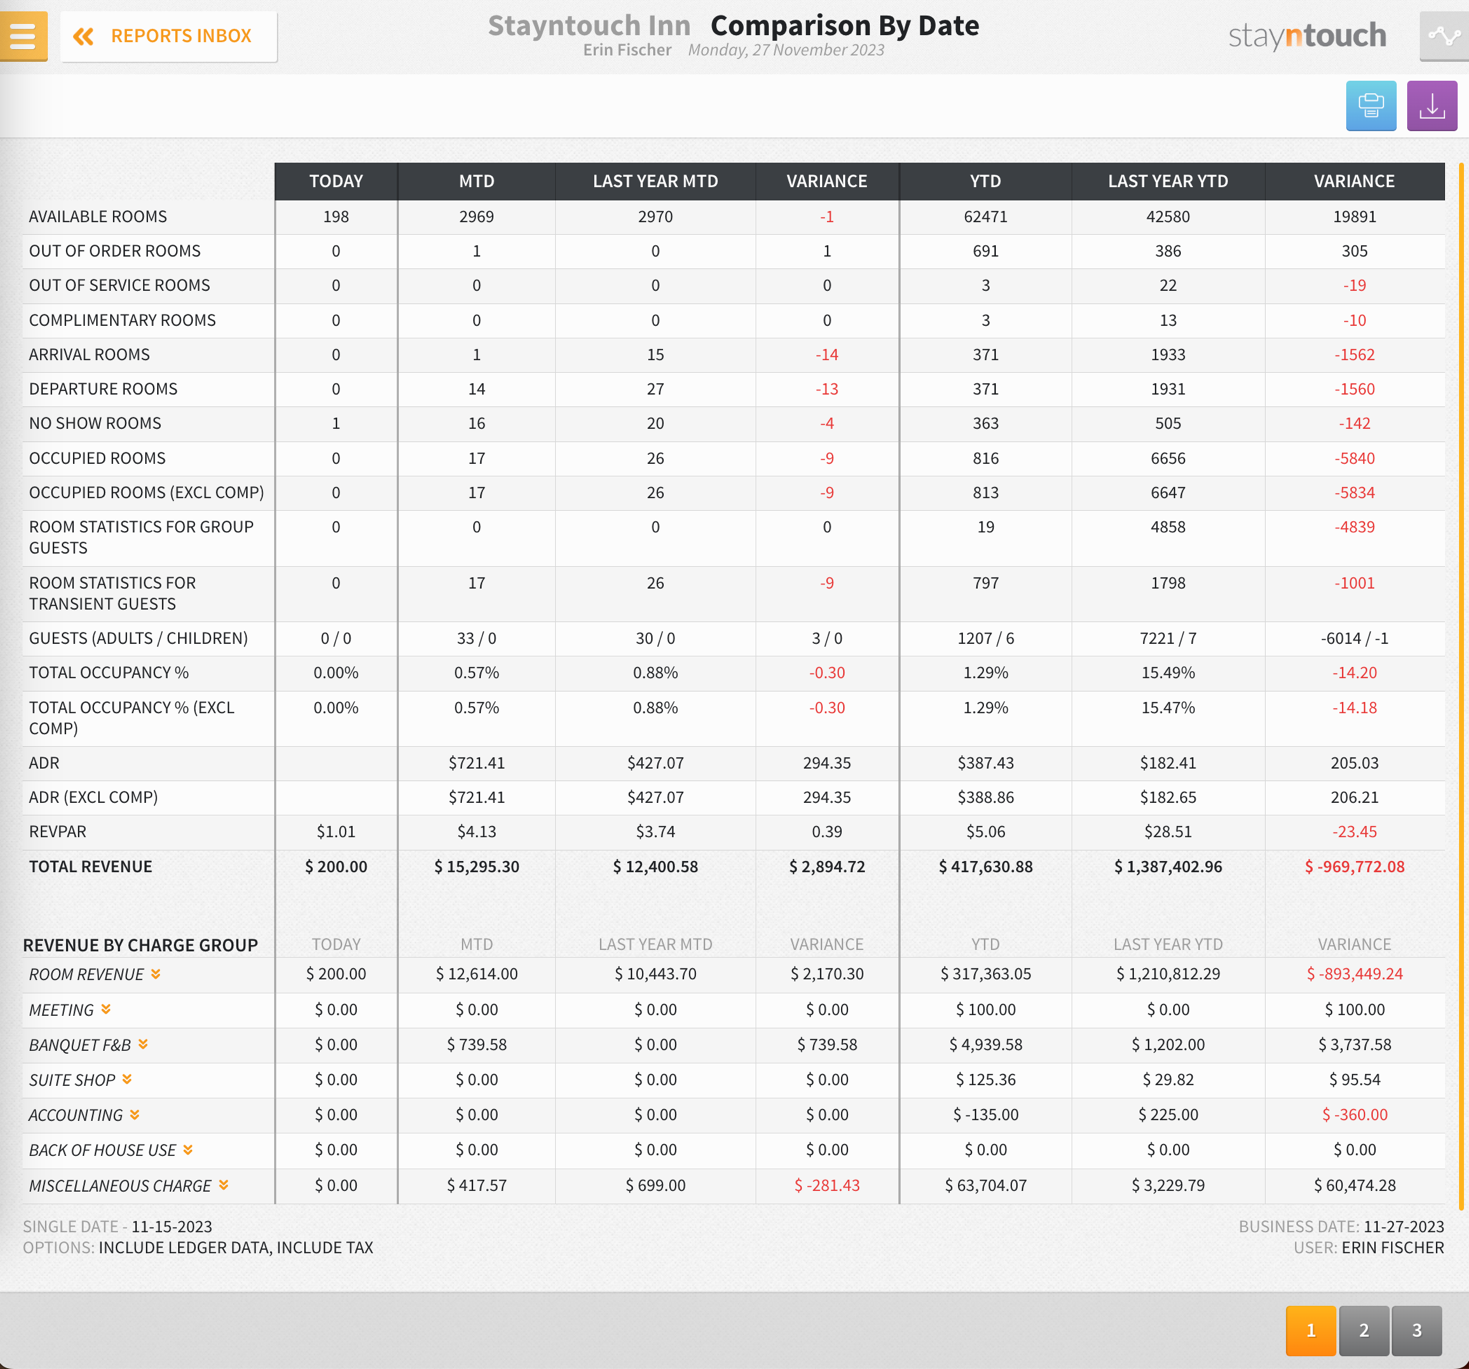This screenshot has height=1369, width=1469.
Task: Open the analytics graph icon
Action: [1444, 37]
